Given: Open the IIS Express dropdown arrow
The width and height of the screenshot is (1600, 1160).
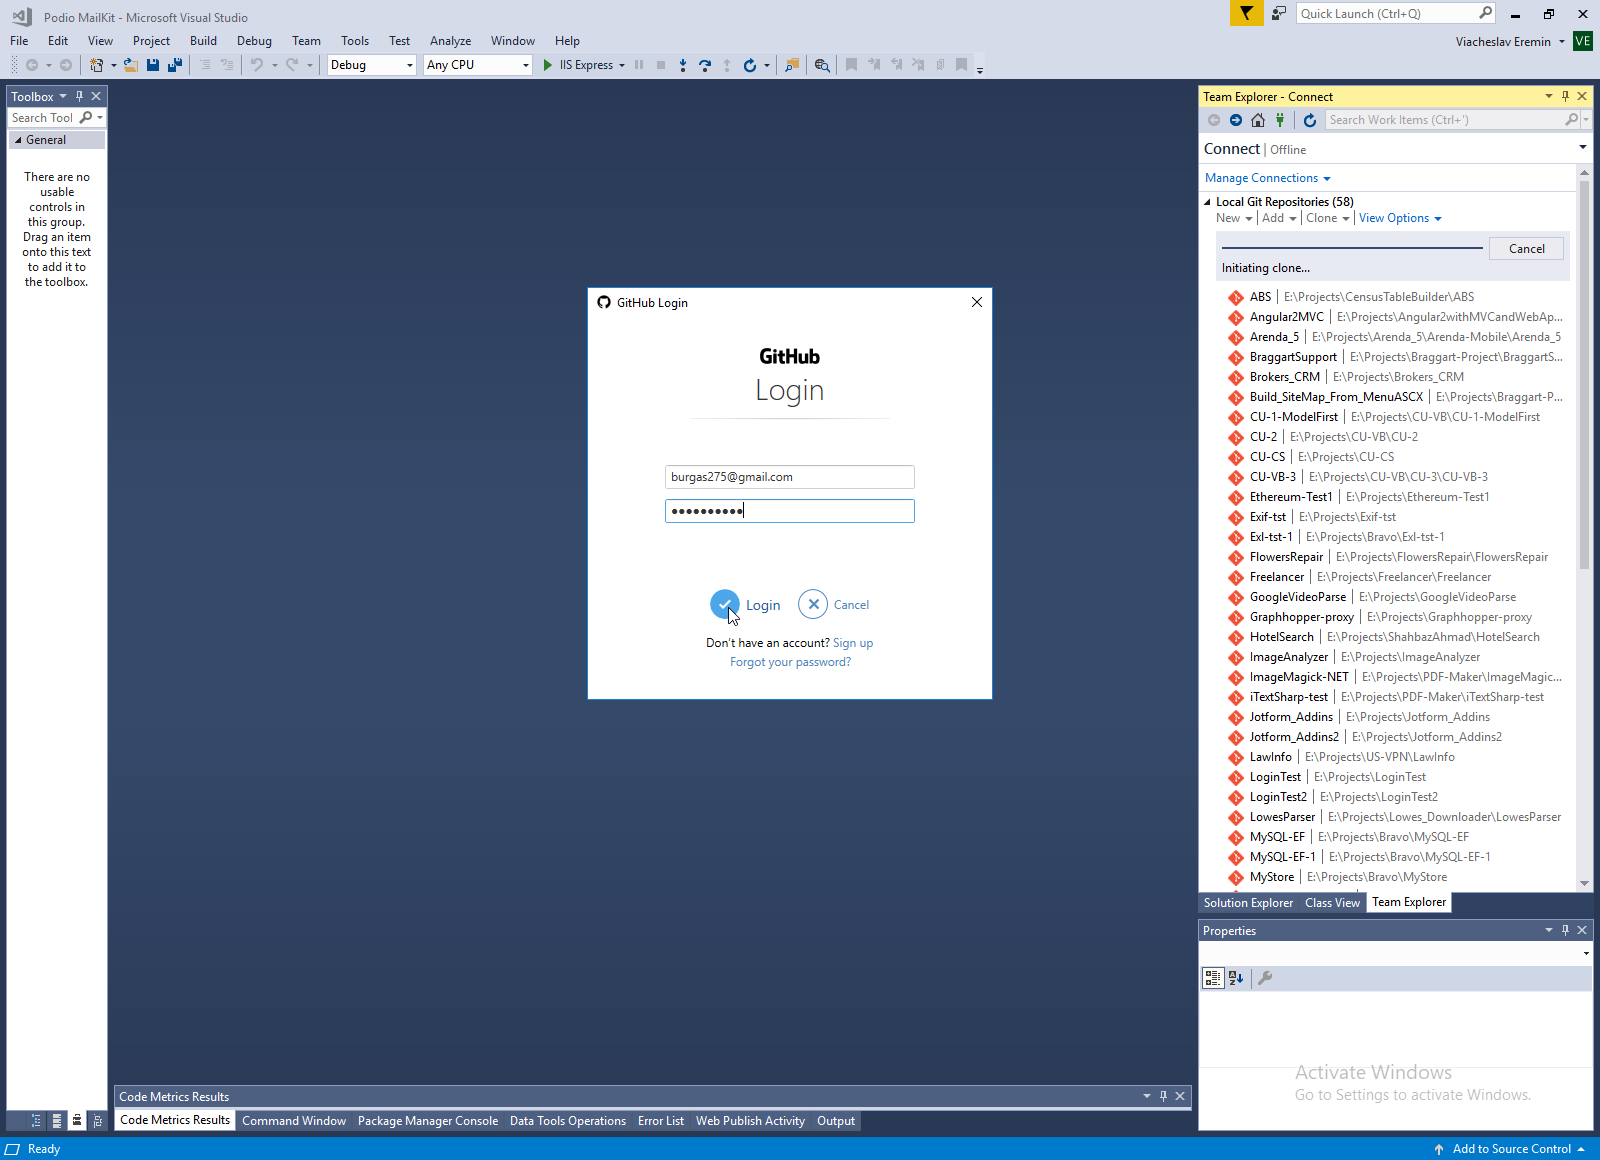Looking at the screenshot, I should click(622, 65).
